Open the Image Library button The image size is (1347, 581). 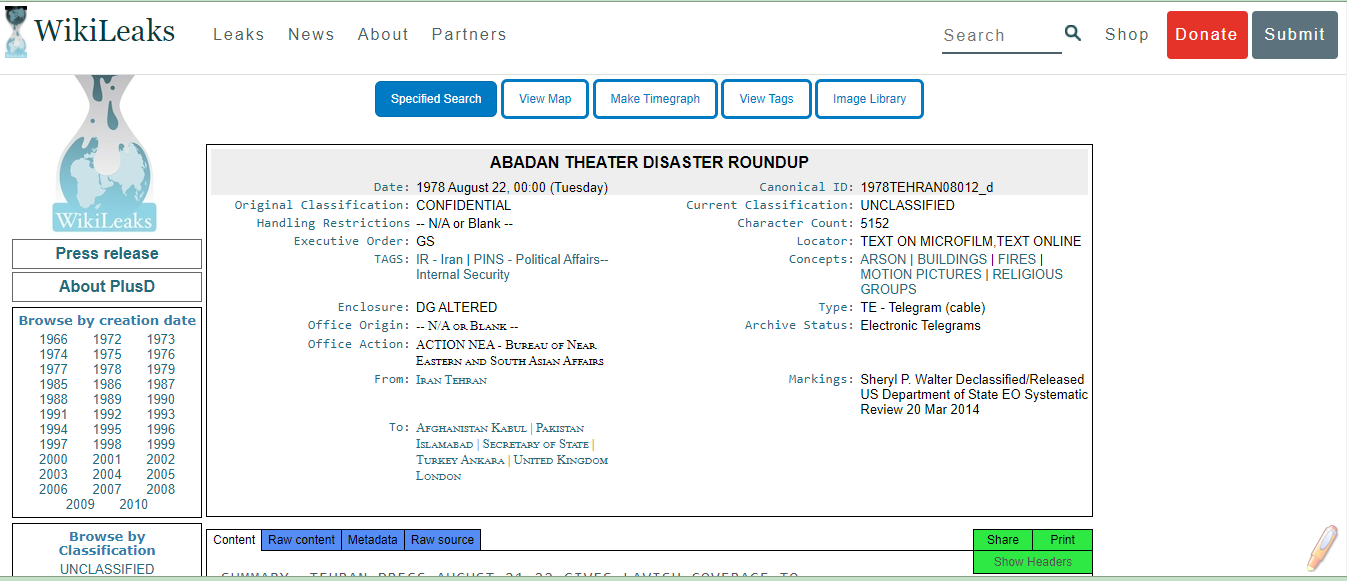click(869, 99)
